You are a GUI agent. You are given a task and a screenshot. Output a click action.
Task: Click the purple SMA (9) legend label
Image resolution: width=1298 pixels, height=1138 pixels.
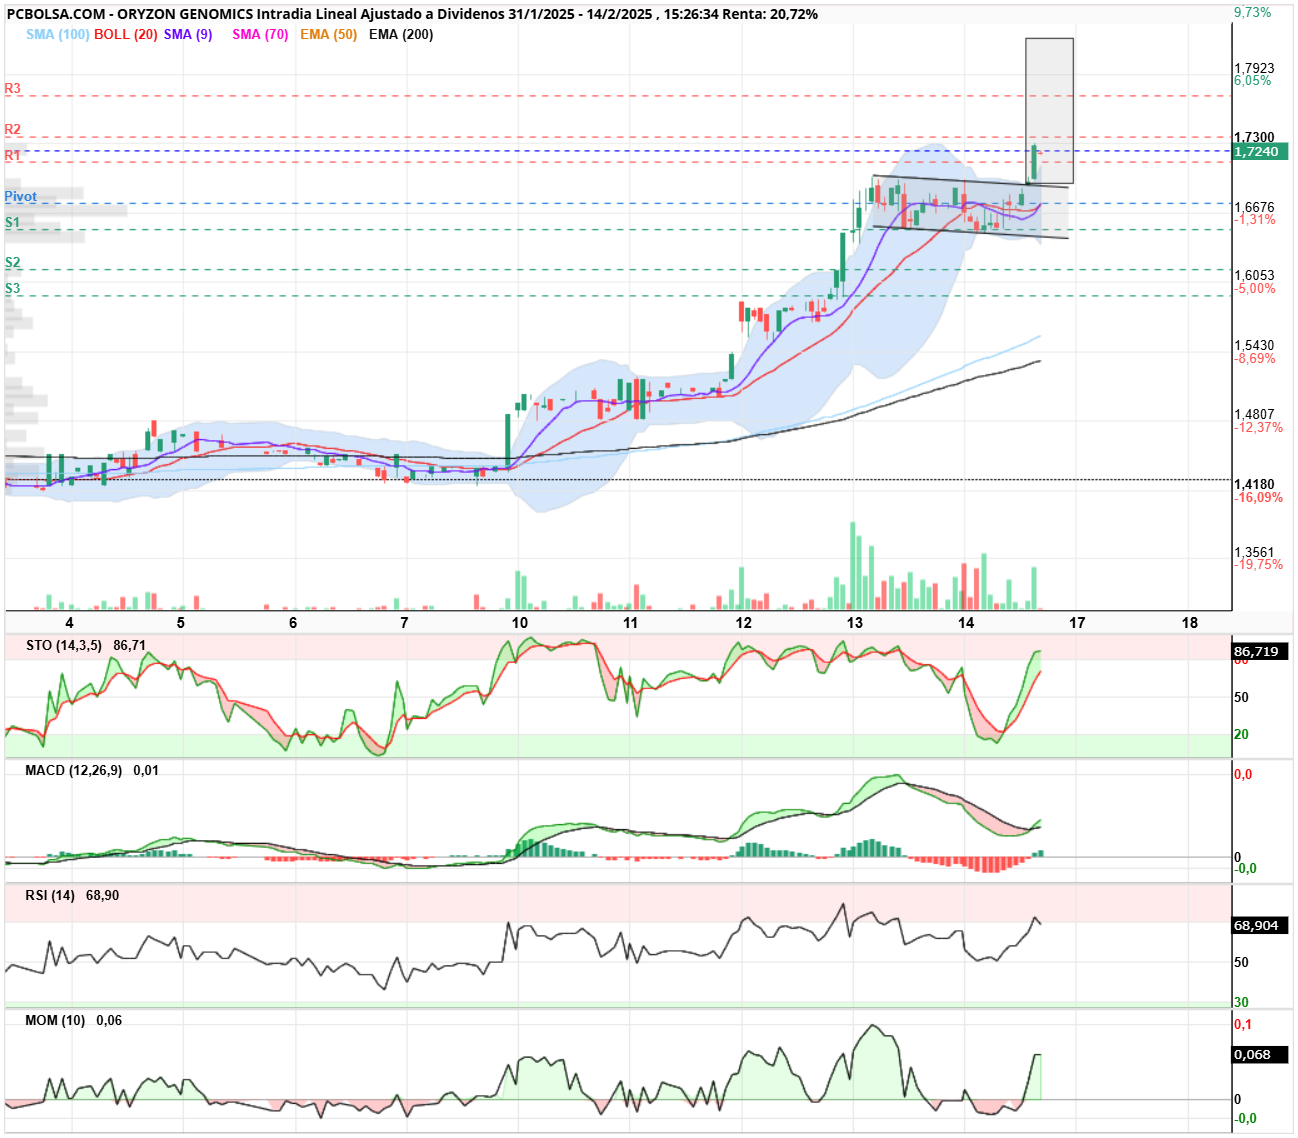188,34
